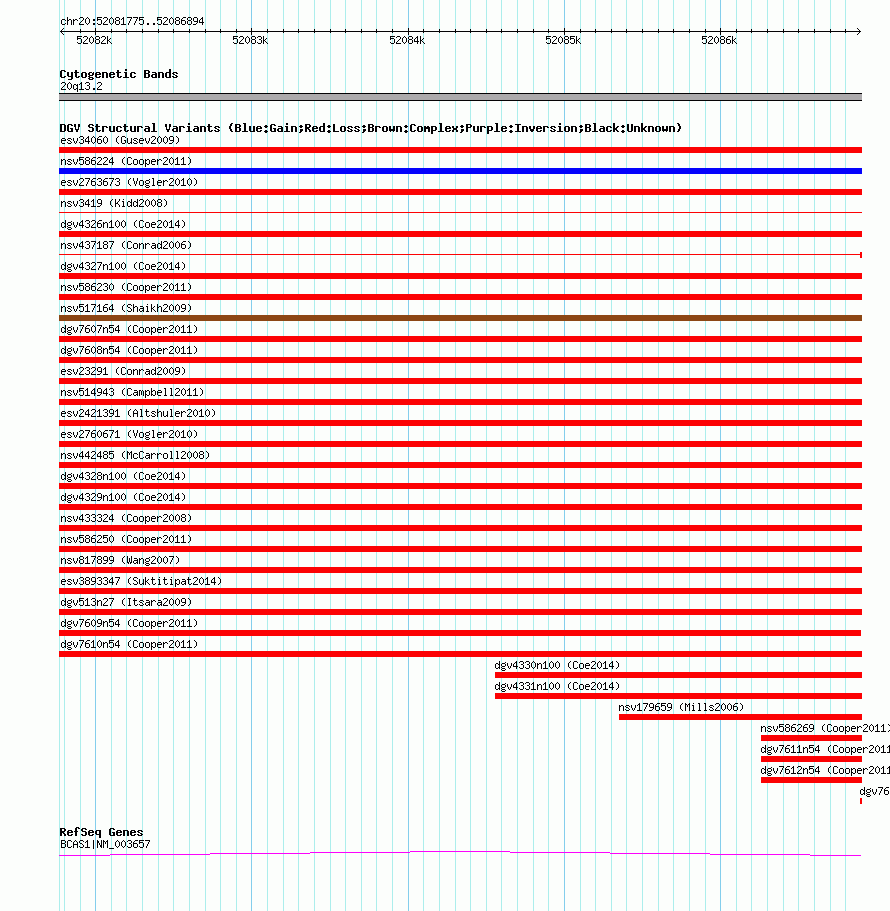Click the ruler's right arrow end
Viewport: 890px width, 911px height.
click(858, 31)
